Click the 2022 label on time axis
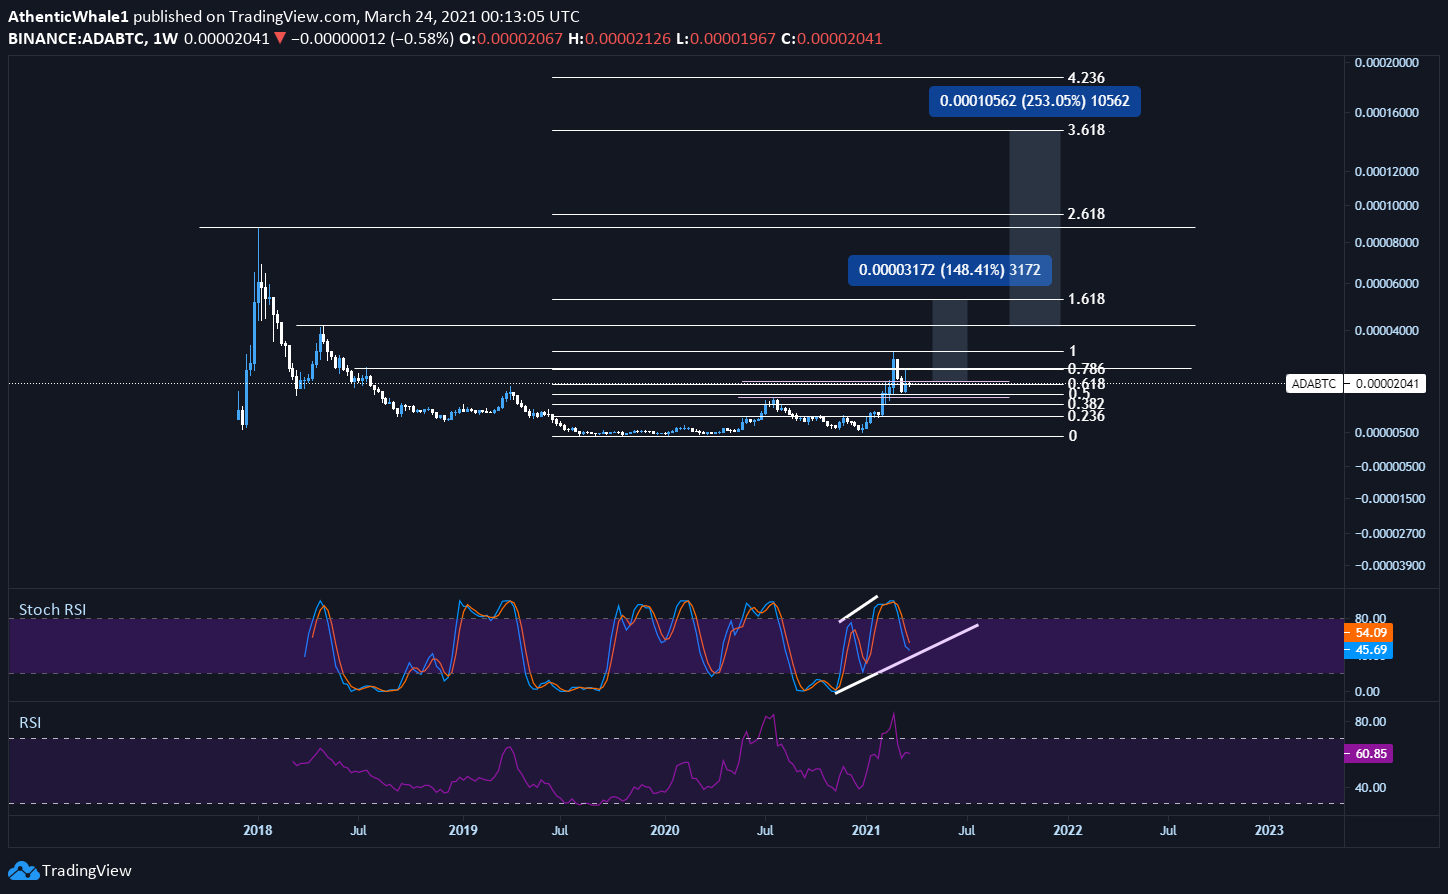Viewport: 1448px width, 894px height. (x=1067, y=830)
